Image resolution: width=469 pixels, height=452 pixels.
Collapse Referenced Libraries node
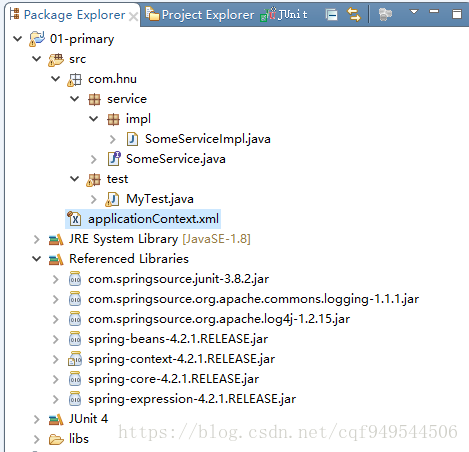[36, 259]
